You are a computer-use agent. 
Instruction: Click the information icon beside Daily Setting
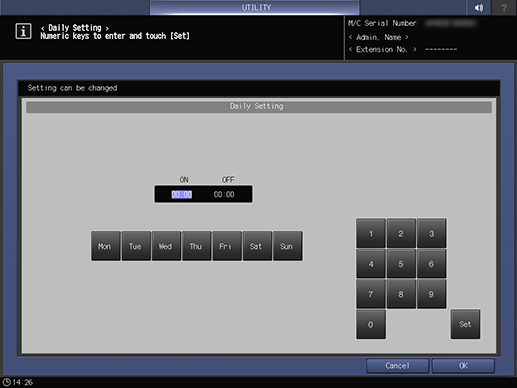[23, 31]
